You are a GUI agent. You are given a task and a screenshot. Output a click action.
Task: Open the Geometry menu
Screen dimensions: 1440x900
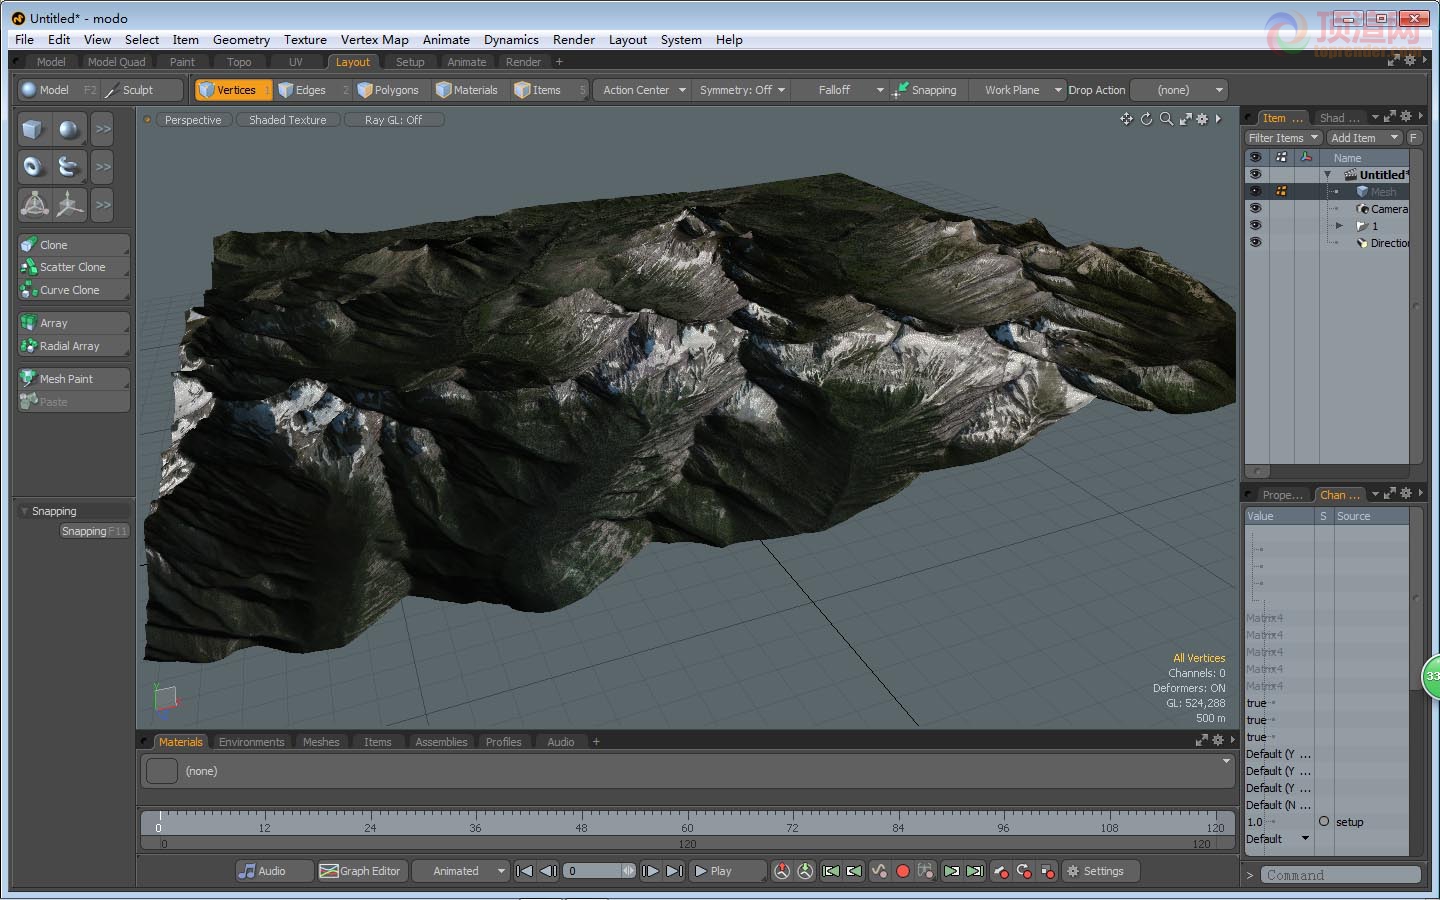pyautogui.click(x=241, y=40)
